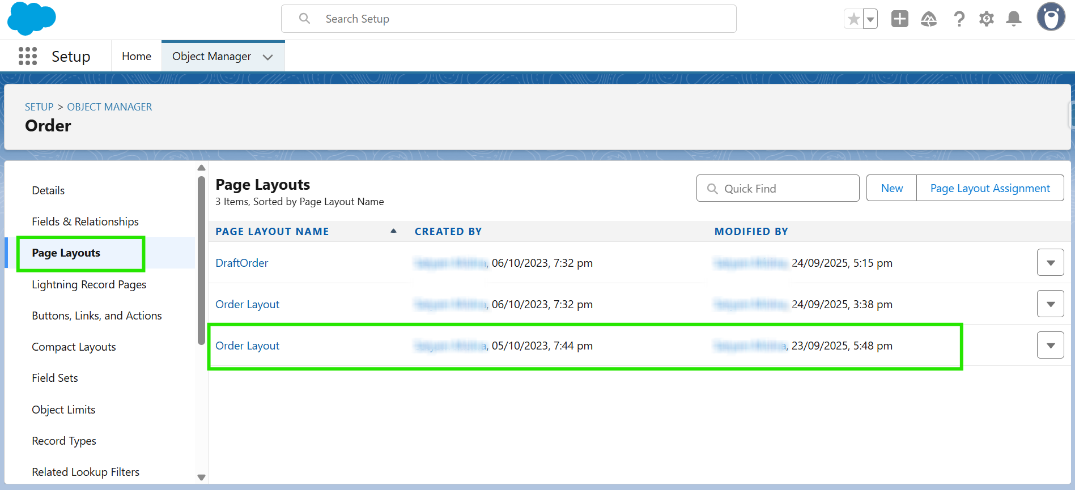Open the DraftOrder row action dropdown
The width and height of the screenshot is (1075, 490).
pos(1050,262)
